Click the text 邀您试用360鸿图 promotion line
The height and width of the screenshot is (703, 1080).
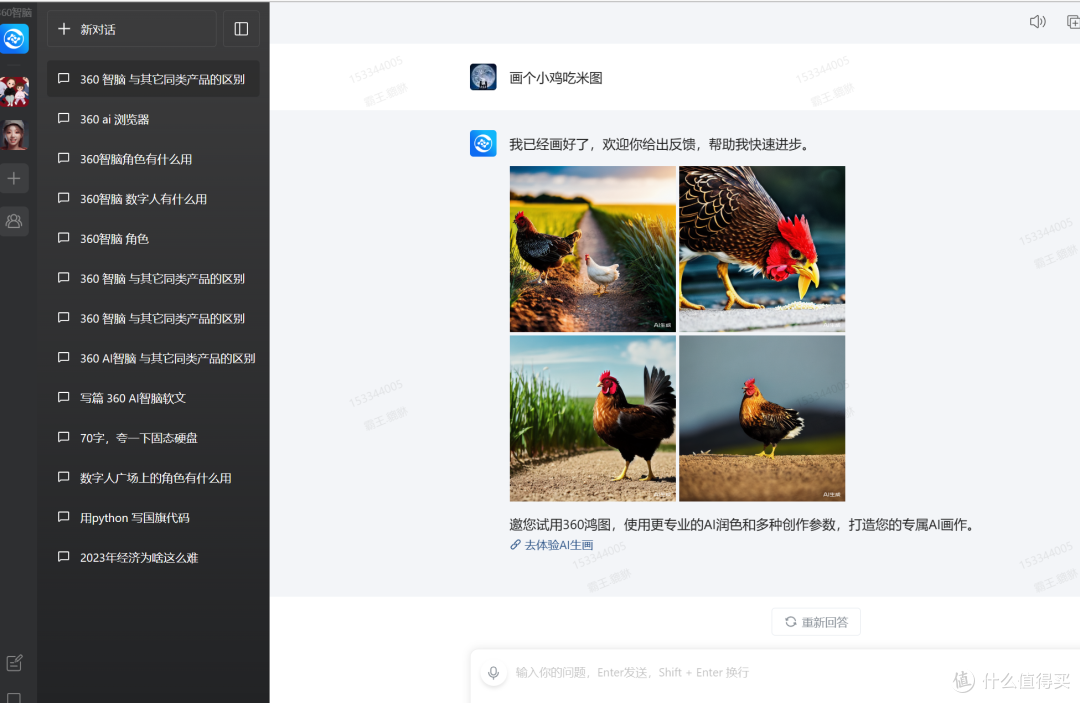coord(742,525)
